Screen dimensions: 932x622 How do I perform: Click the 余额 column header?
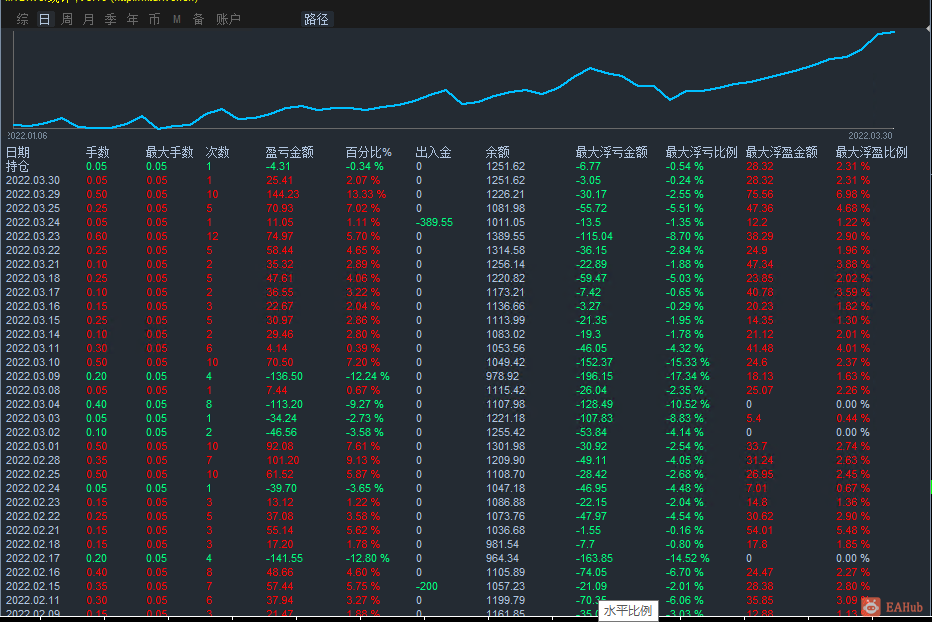point(498,152)
